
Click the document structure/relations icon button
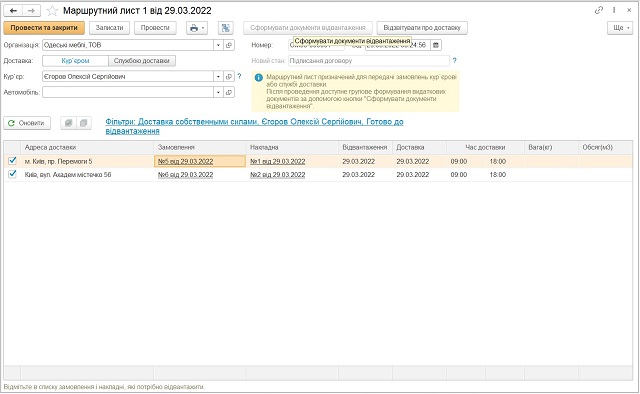tap(226, 28)
